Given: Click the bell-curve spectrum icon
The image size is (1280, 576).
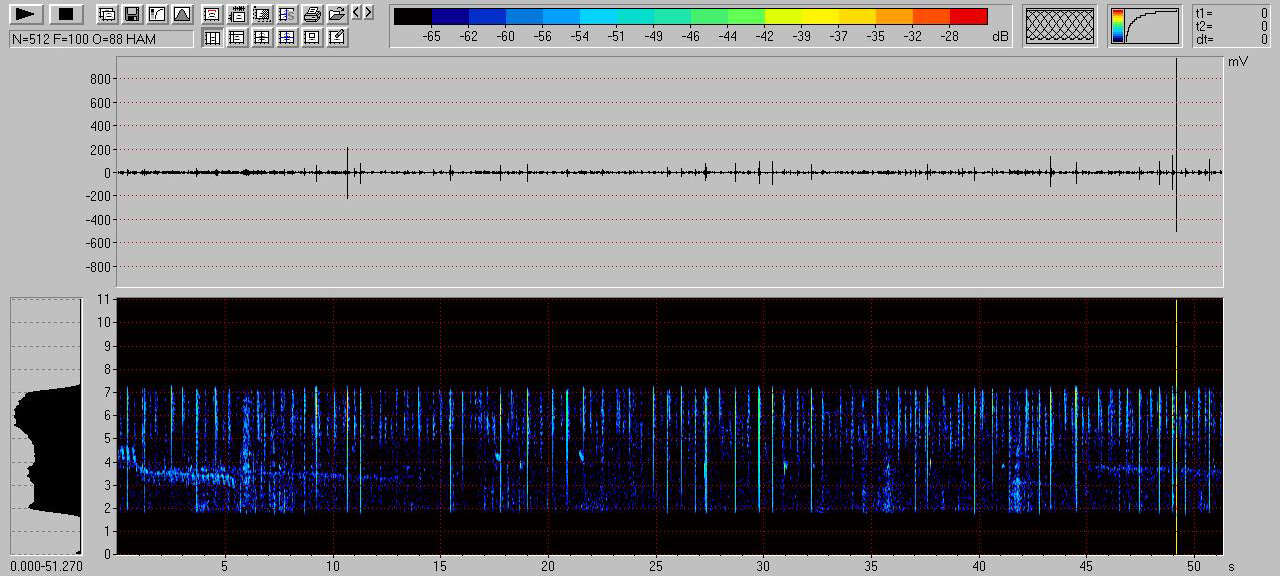Looking at the screenshot, I should (x=181, y=14).
